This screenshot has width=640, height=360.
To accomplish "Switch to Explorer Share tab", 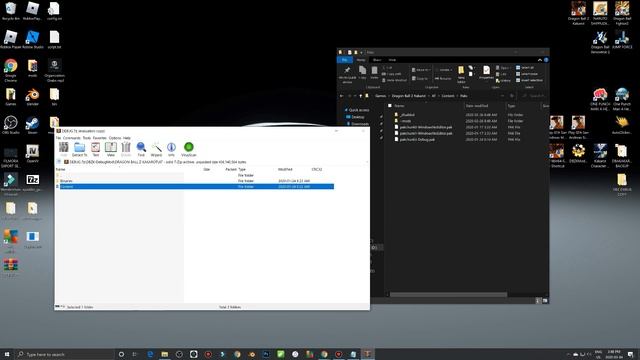I will click(x=377, y=60).
